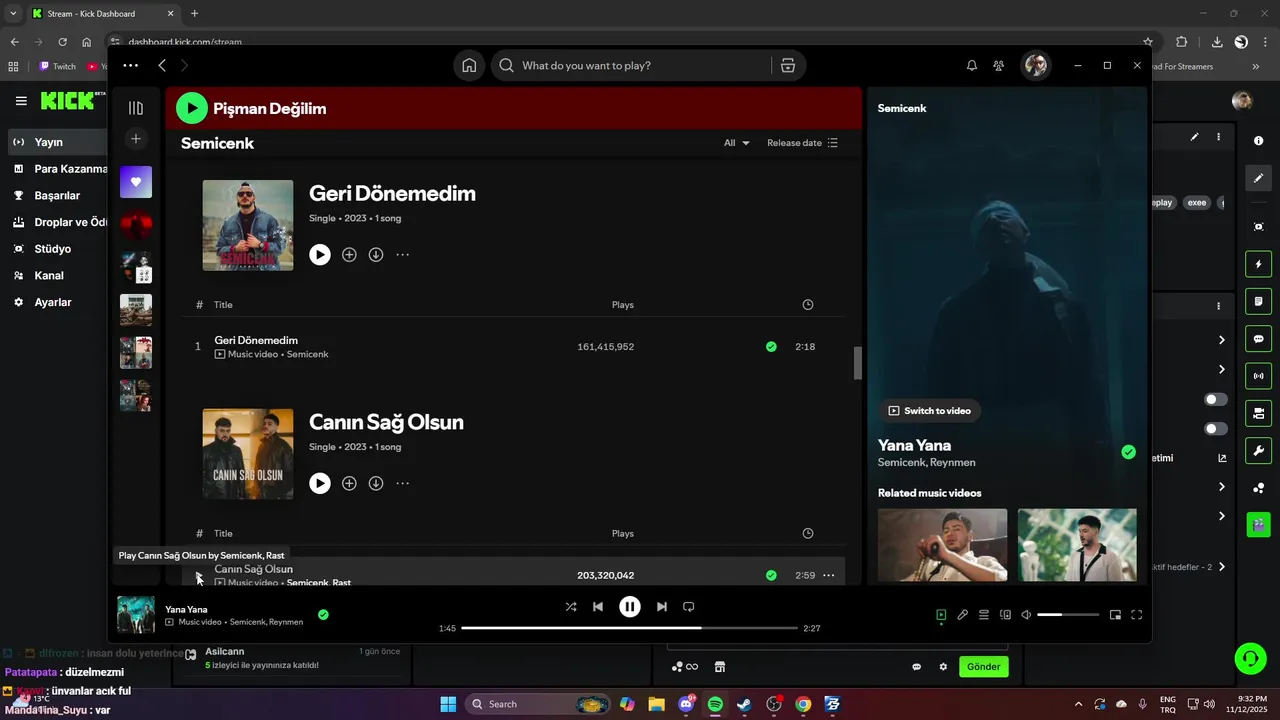Open the play queue
Image resolution: width=1280 pixels, height=720 pixels.
click(984, 615)
